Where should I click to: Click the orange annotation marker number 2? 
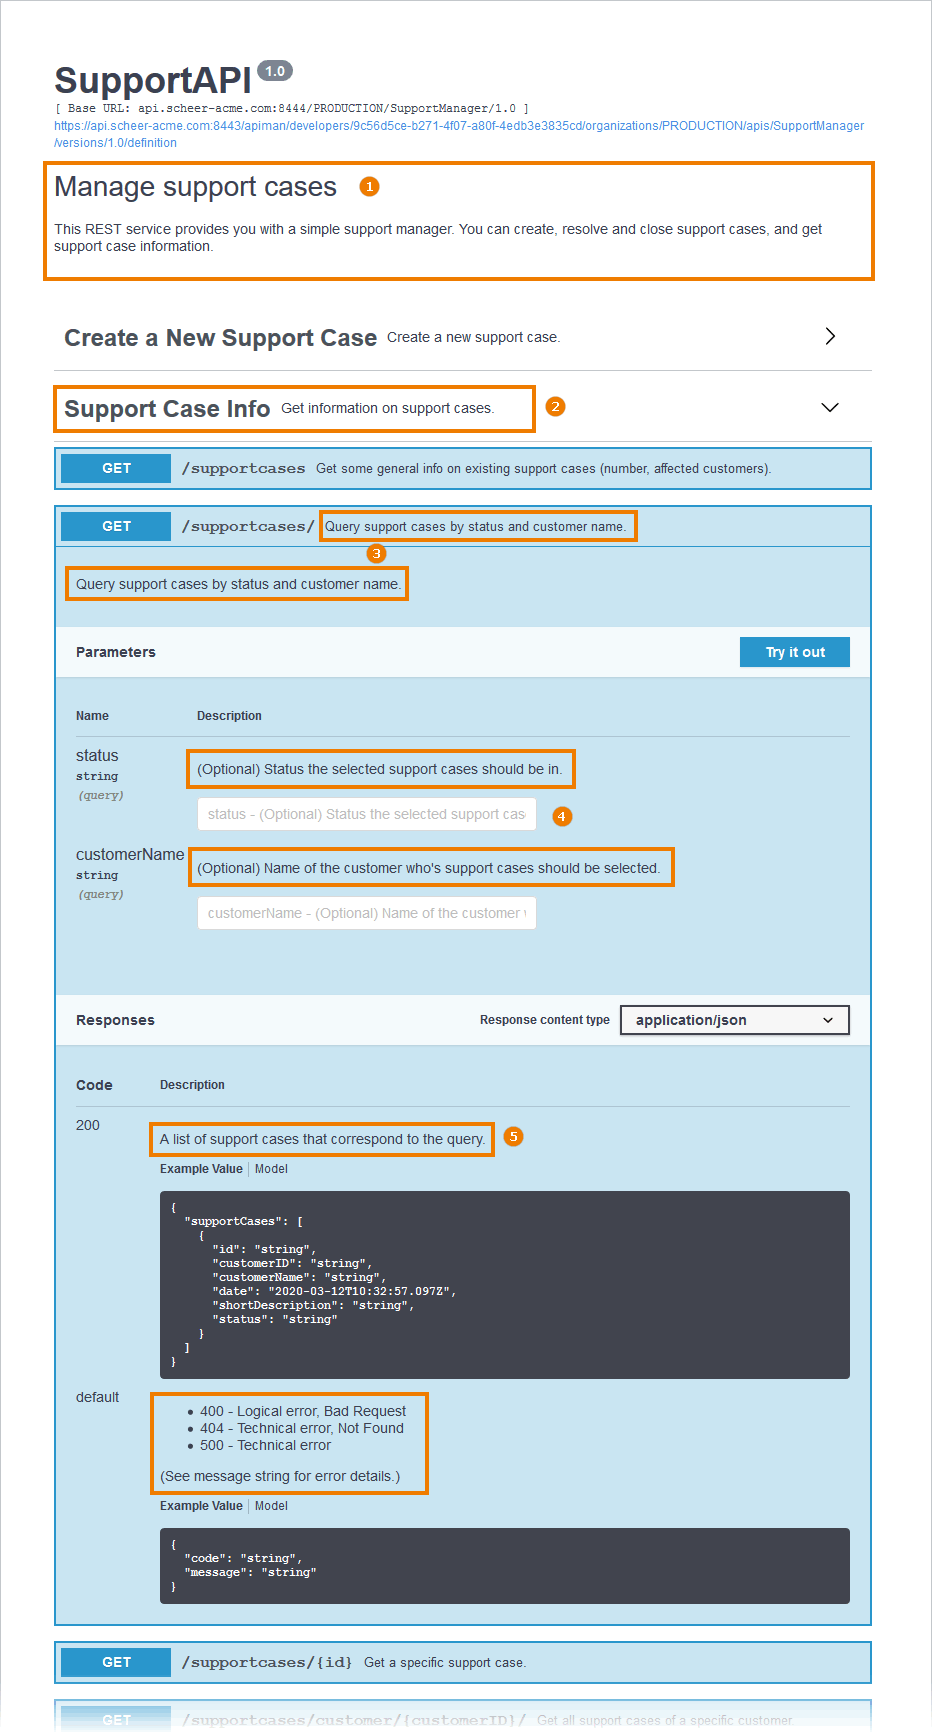click(556, 407)
